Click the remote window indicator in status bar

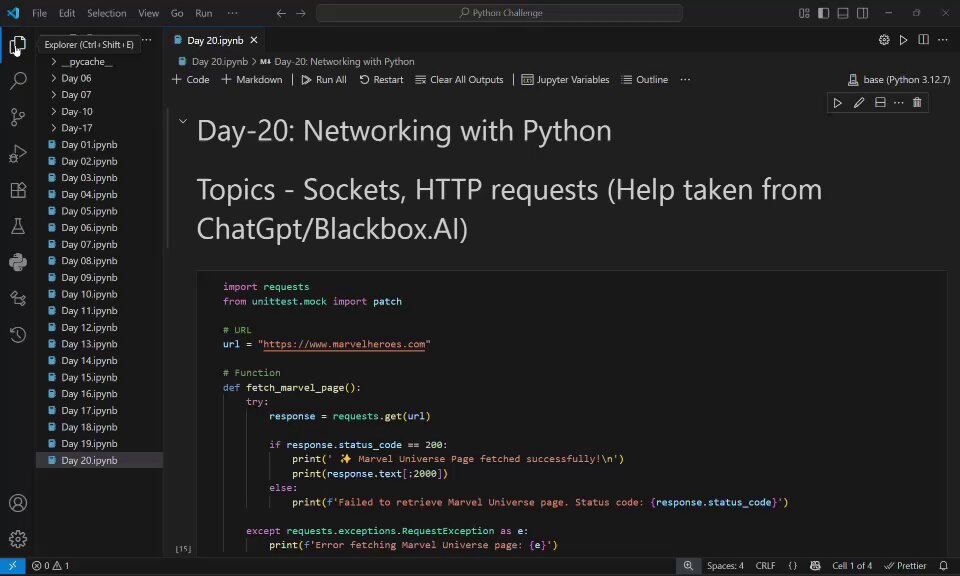(12, 566)
